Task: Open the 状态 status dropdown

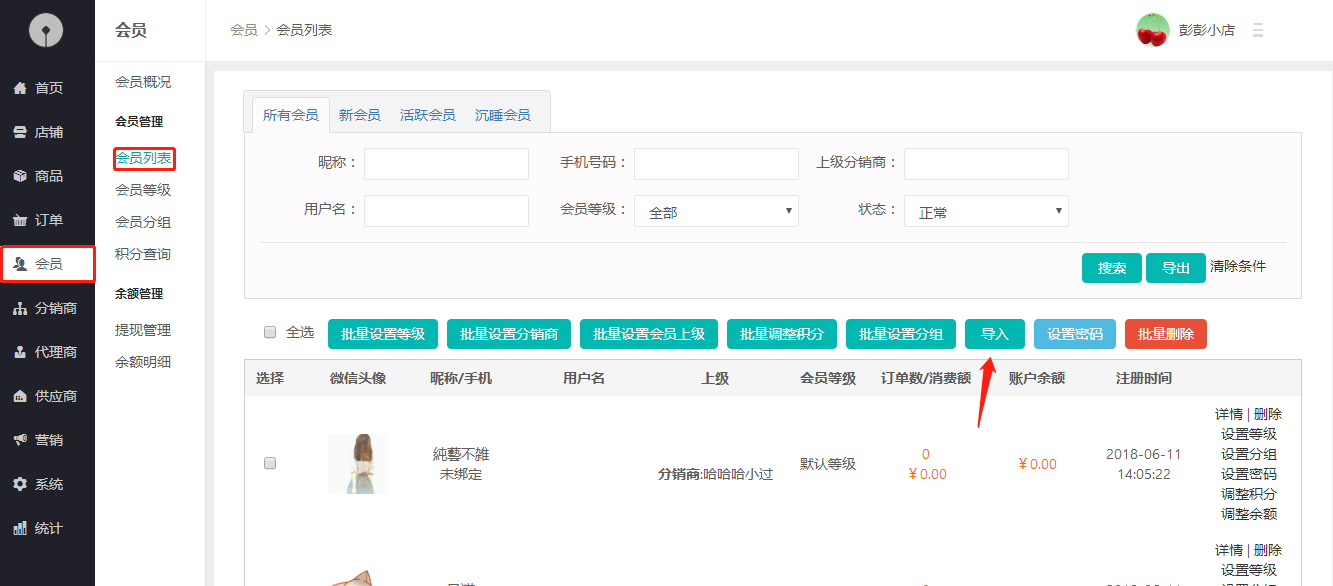Action: coord(986,211)
